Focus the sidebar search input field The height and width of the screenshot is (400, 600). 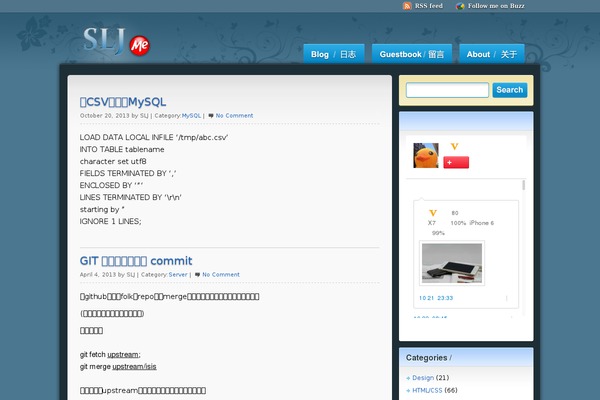tap(447, 90)
